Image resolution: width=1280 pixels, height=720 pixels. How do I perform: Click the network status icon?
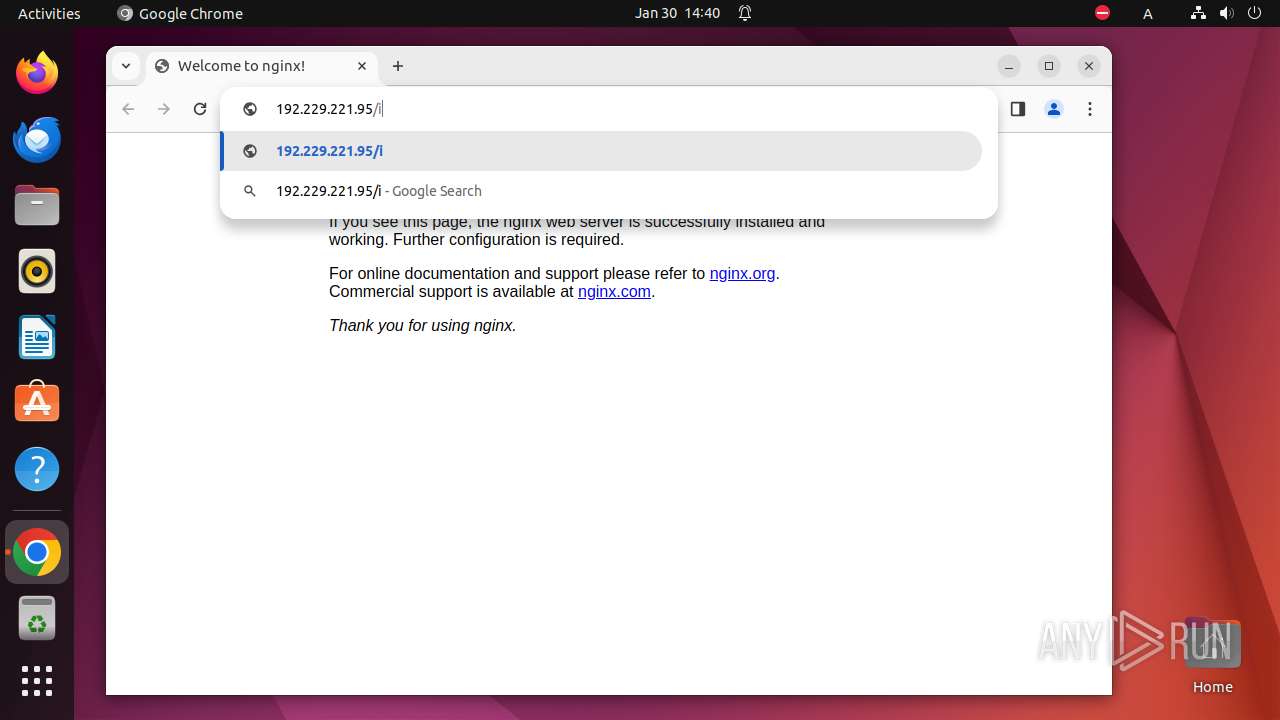click(x=1198, y=13)
